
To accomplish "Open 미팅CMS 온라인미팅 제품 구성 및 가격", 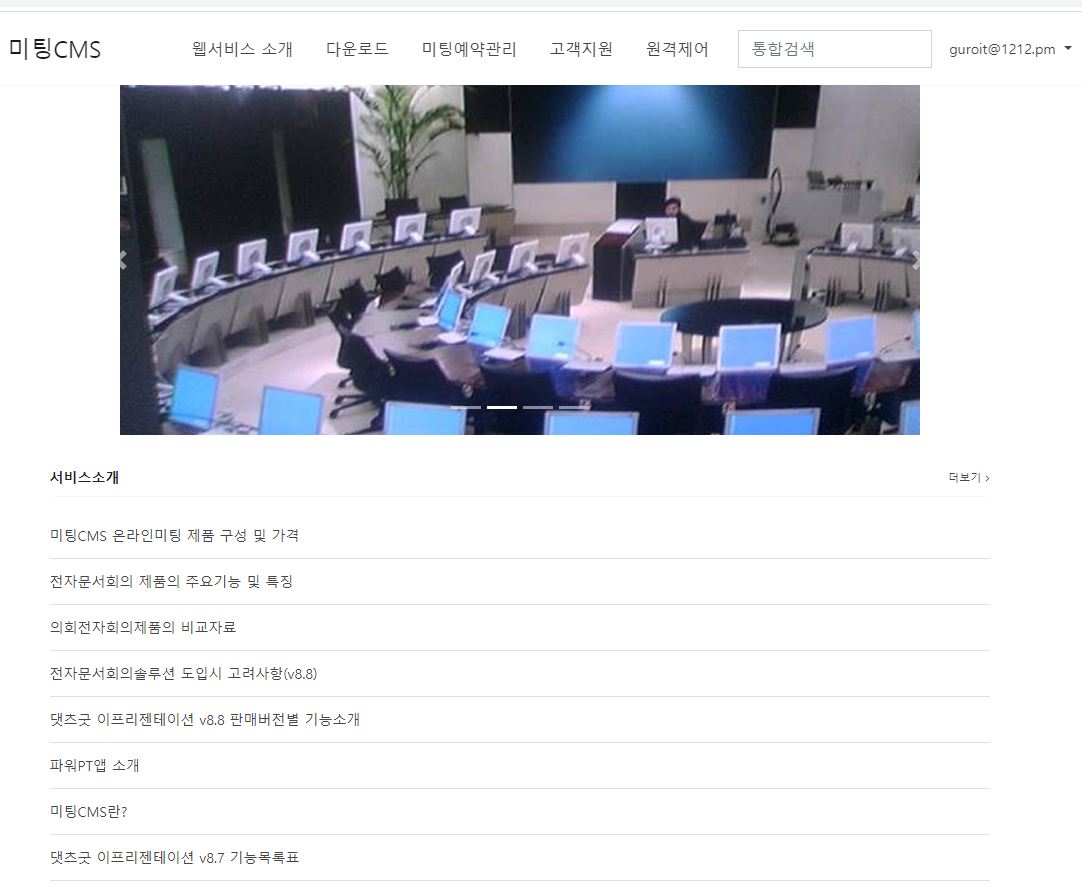I will tap(175, 536).
